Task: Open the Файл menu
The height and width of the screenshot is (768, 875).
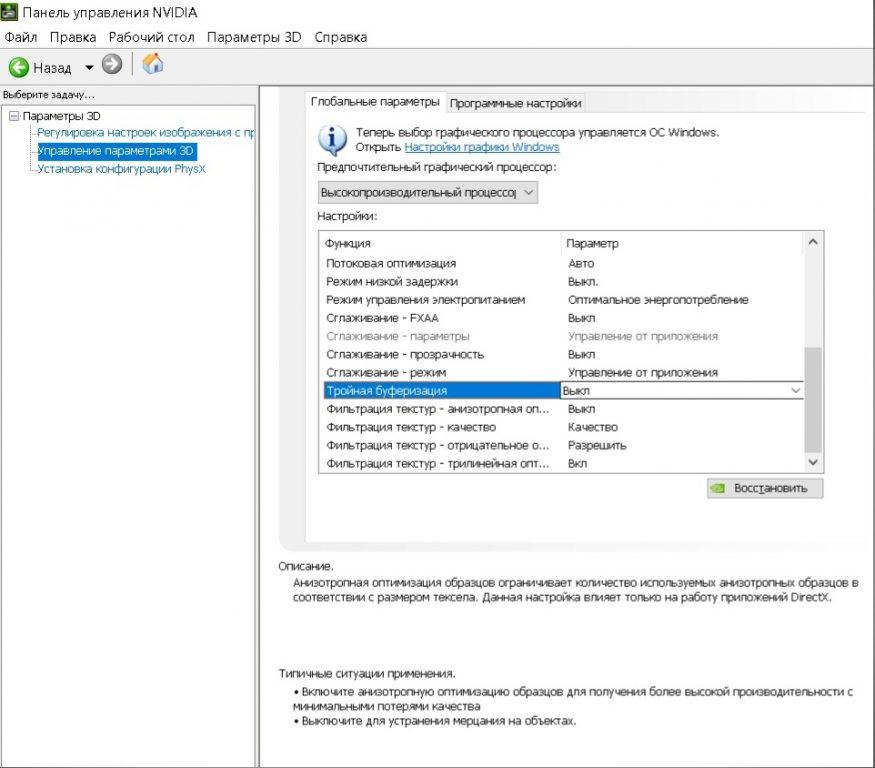Action: click(x=21, y=37)
